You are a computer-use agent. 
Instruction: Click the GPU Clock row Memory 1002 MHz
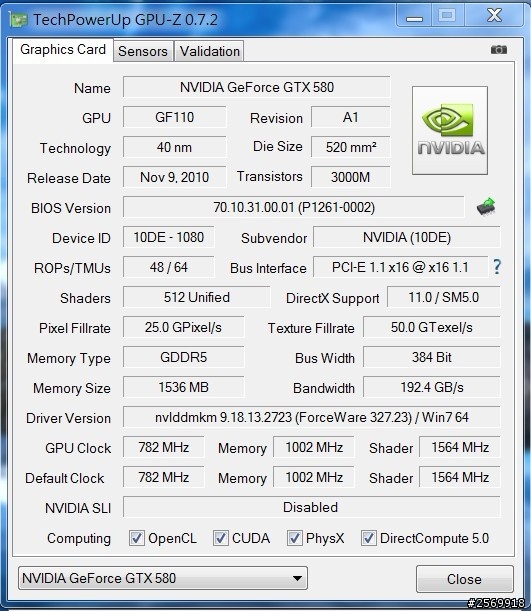314,447
